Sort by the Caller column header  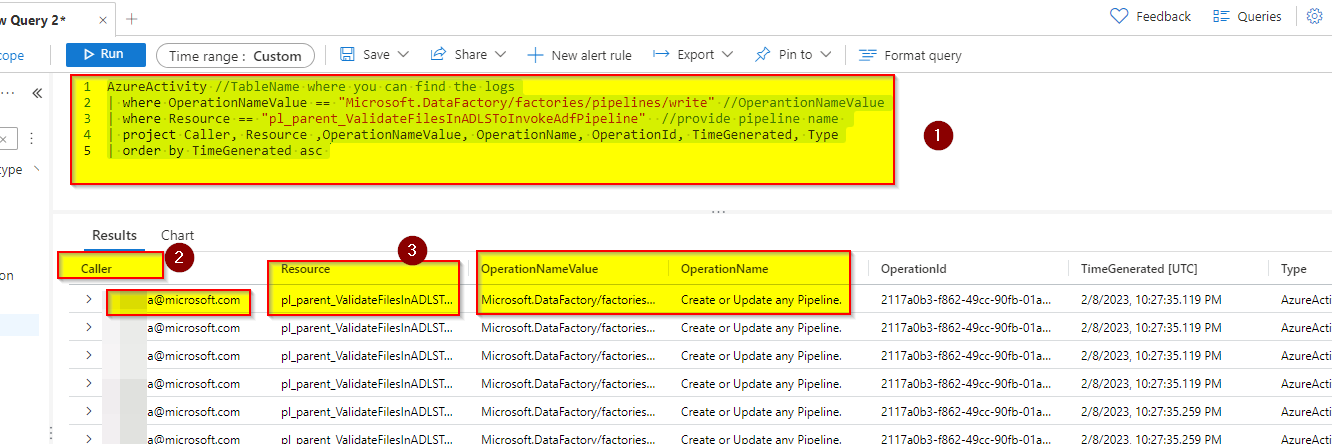coord(96,269)
